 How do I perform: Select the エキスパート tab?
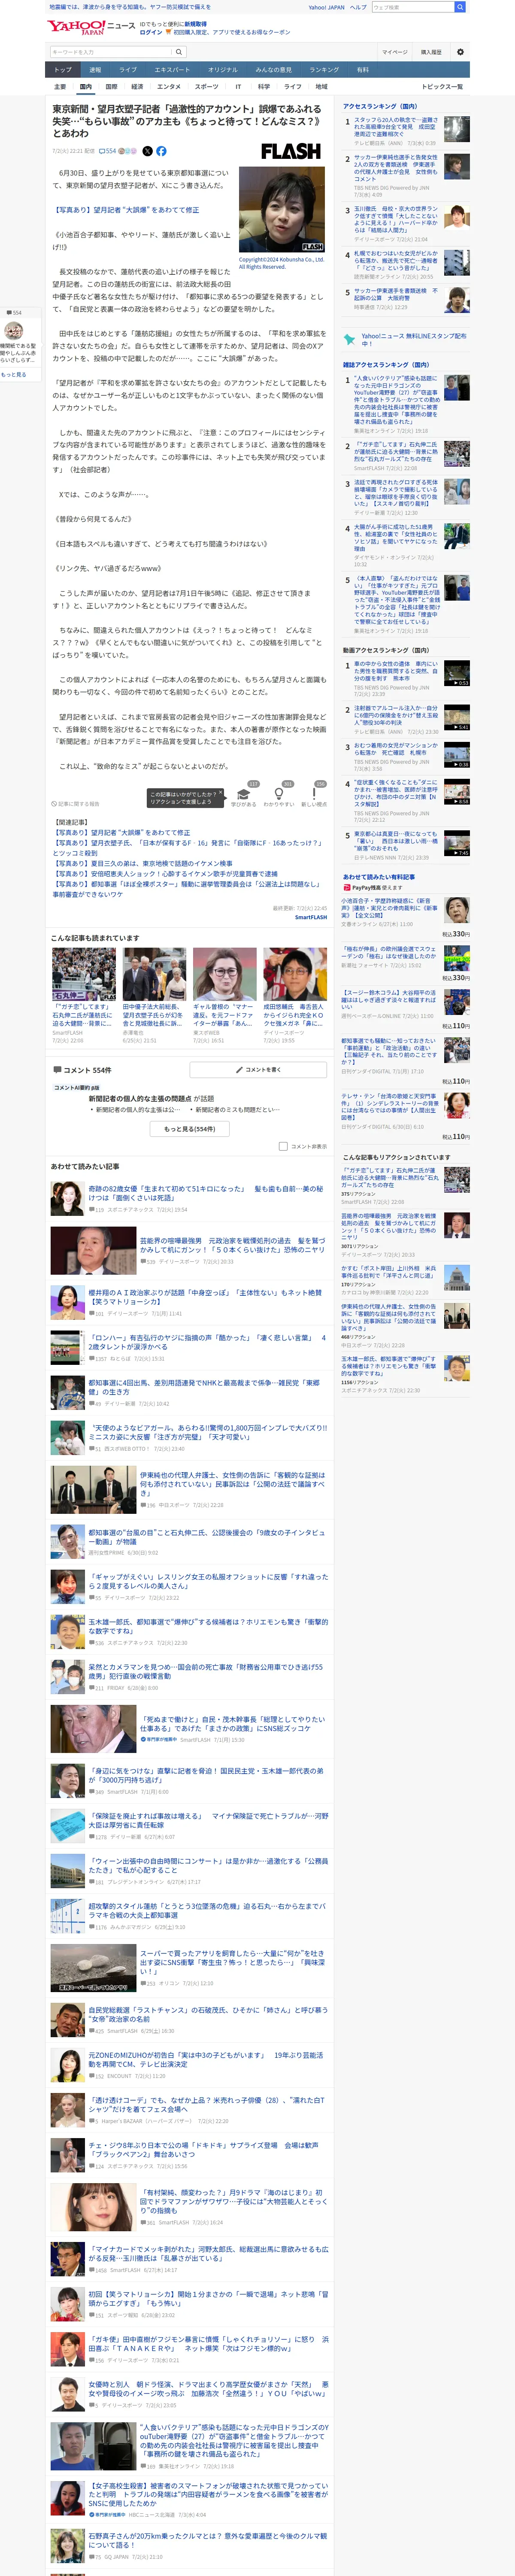(172, 70)
